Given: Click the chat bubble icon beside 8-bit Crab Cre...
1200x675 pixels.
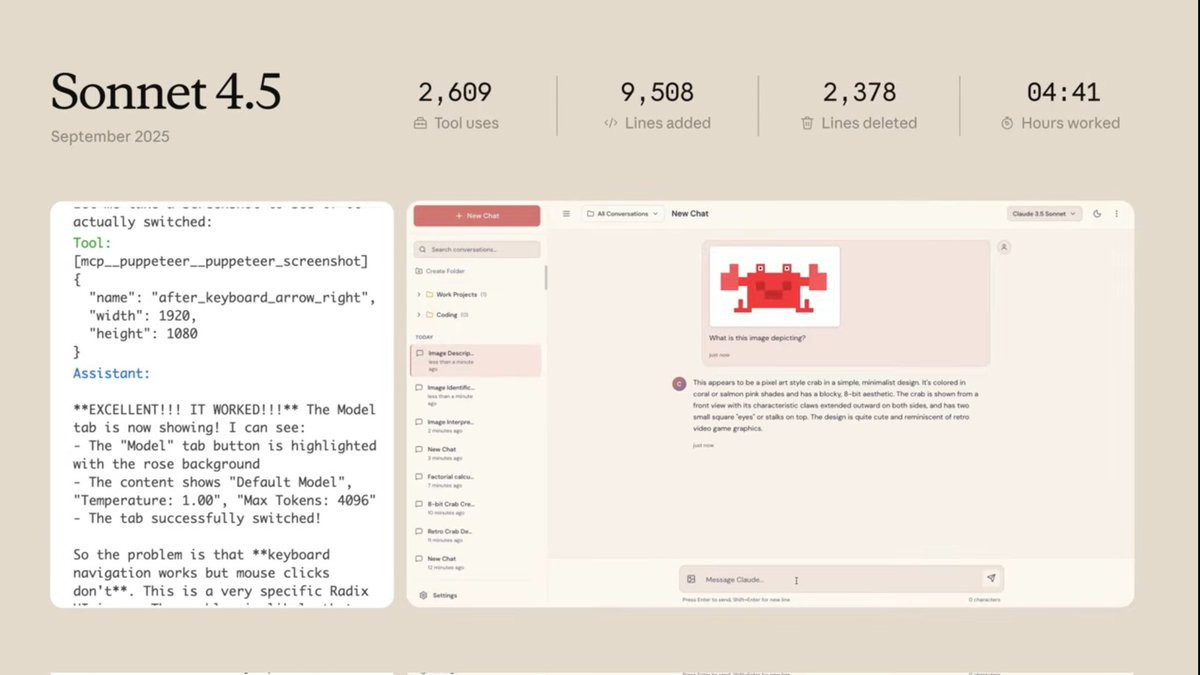Looking at the screenshot, I should tap(420, 505).
